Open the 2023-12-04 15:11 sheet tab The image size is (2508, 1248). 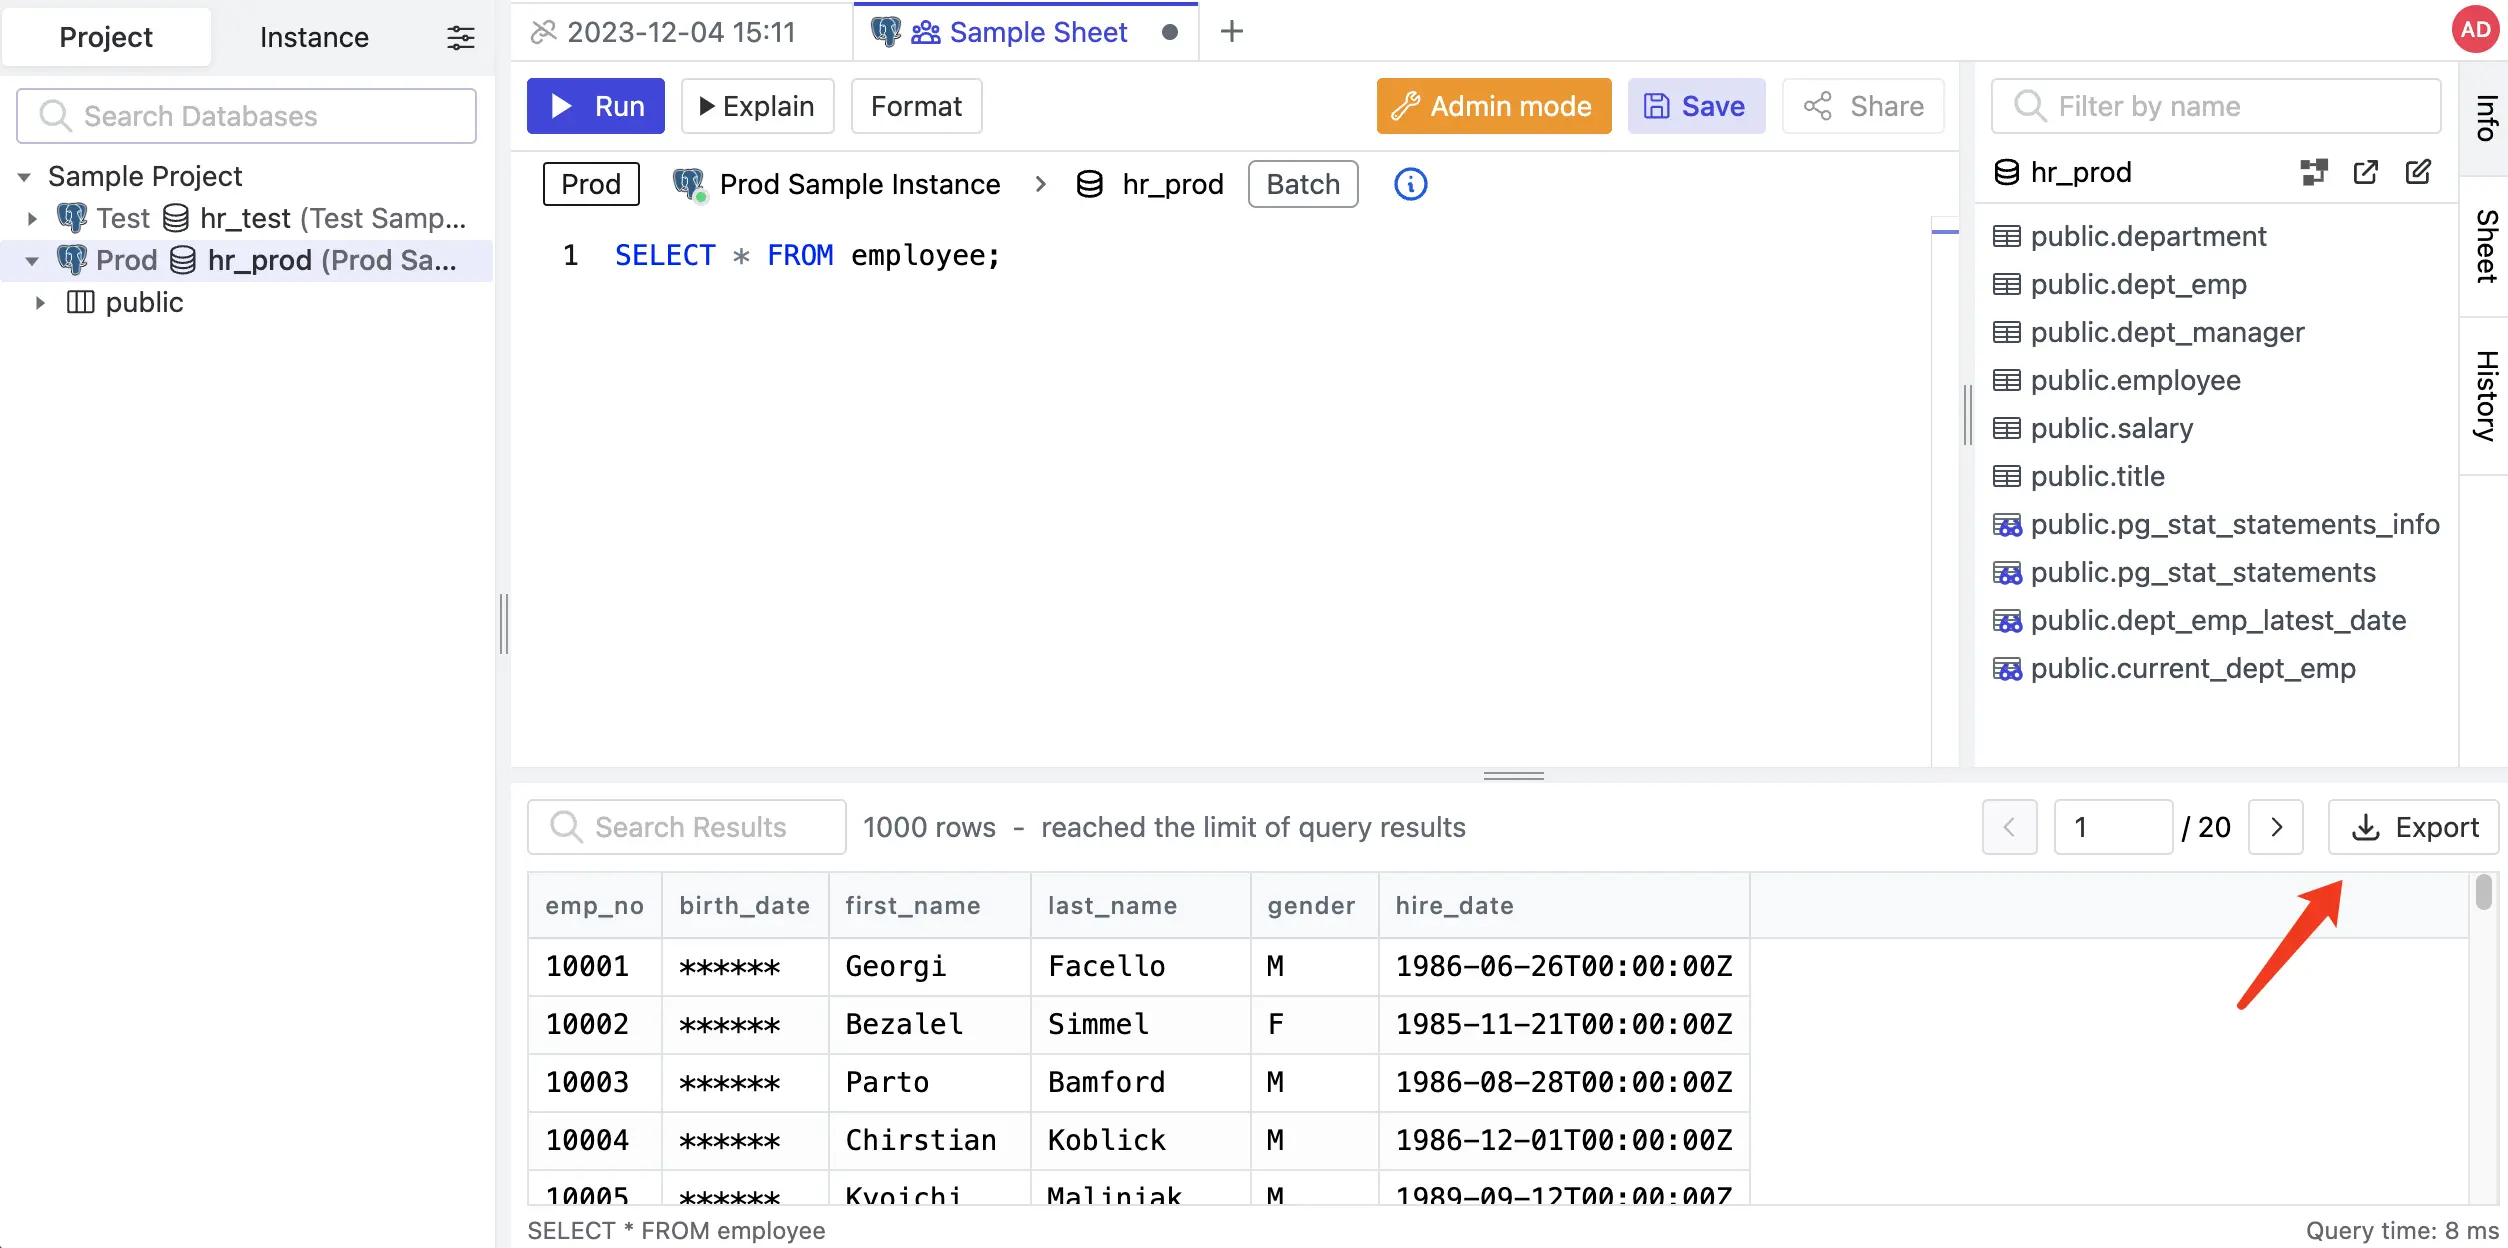(x=681, y=32)
